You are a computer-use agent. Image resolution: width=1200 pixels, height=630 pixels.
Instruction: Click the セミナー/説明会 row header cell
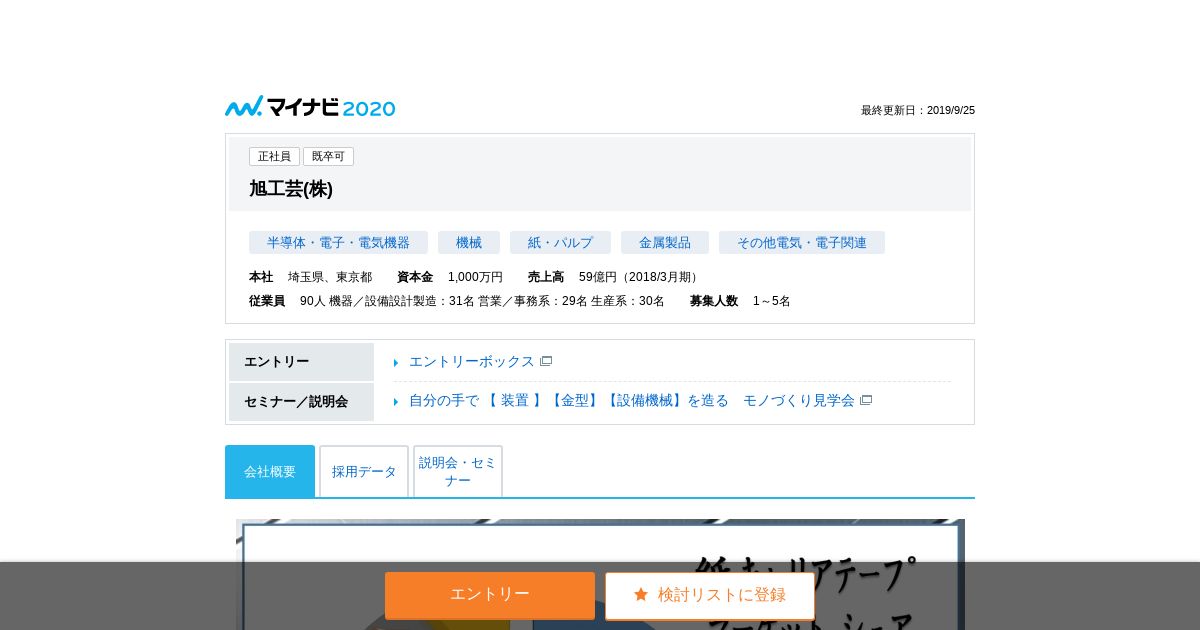pos(301,402)
